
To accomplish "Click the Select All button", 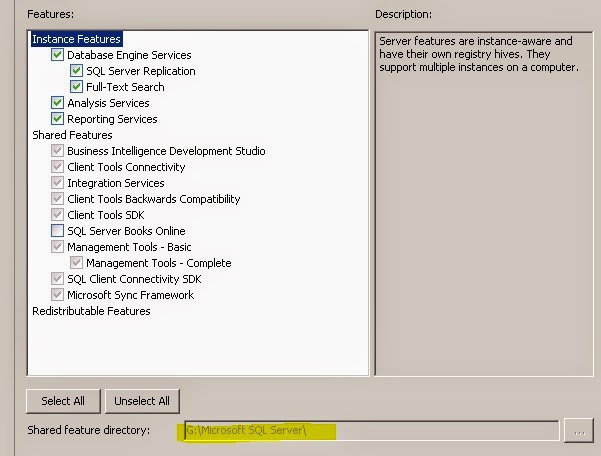I will 63,401.
